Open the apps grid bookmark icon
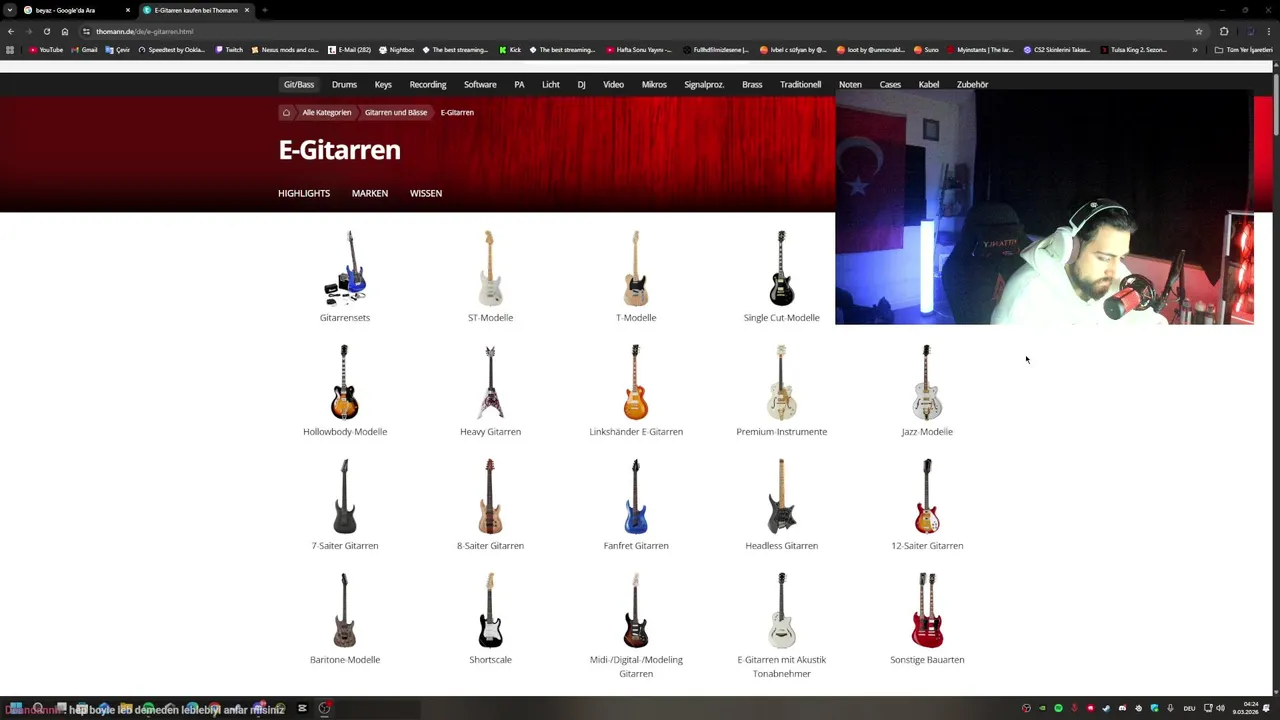The image size is (1280, 720). (x=11, y=50)
